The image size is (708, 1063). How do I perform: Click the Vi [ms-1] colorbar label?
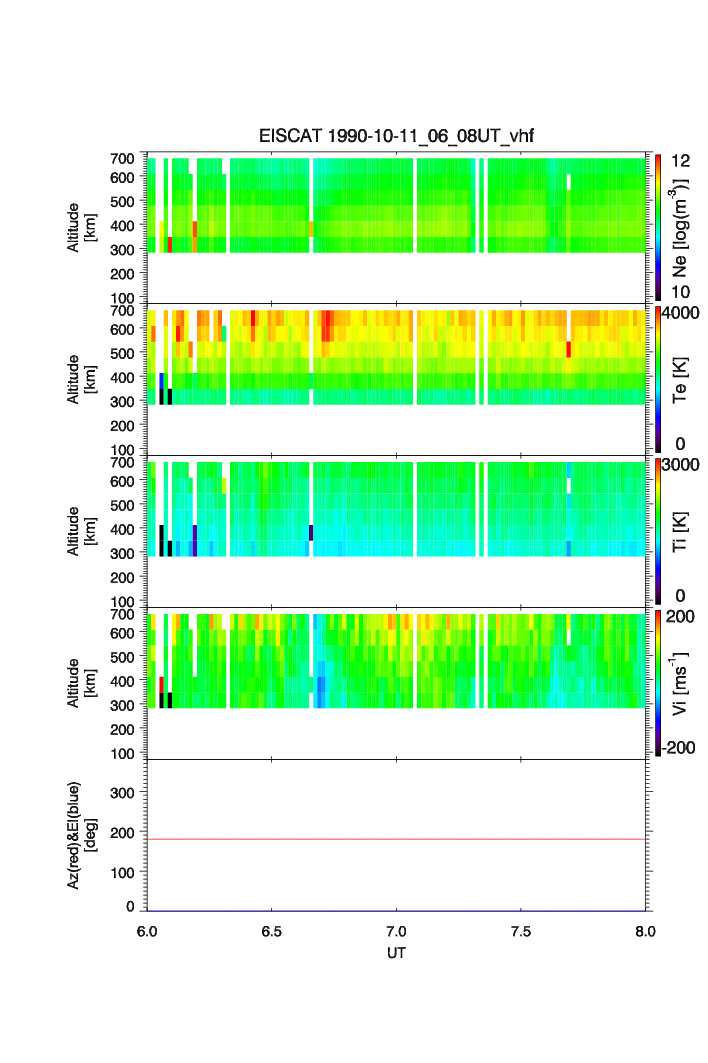(x=680, y=683)
